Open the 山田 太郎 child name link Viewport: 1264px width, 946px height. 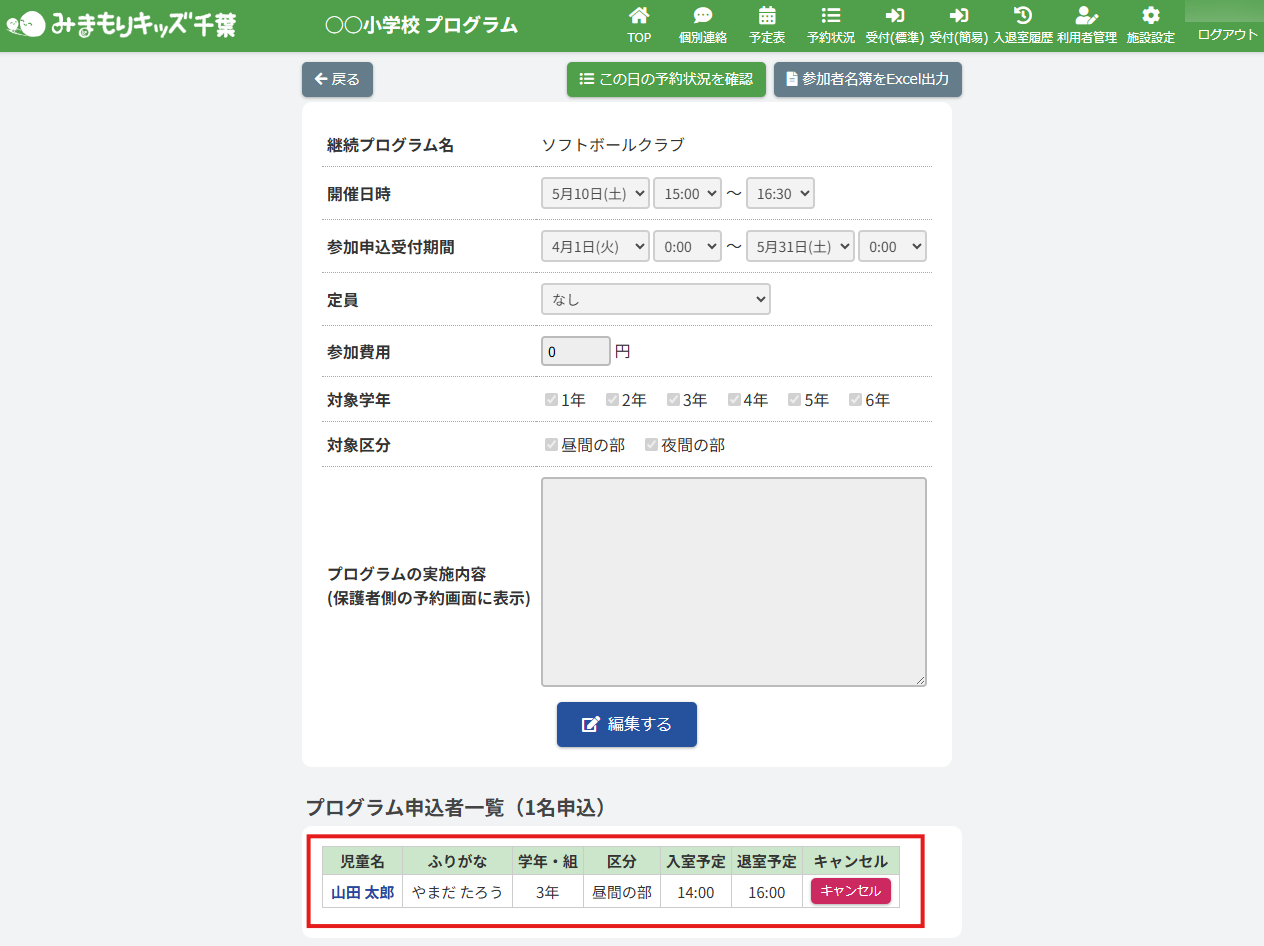click(x=362, y=892)
